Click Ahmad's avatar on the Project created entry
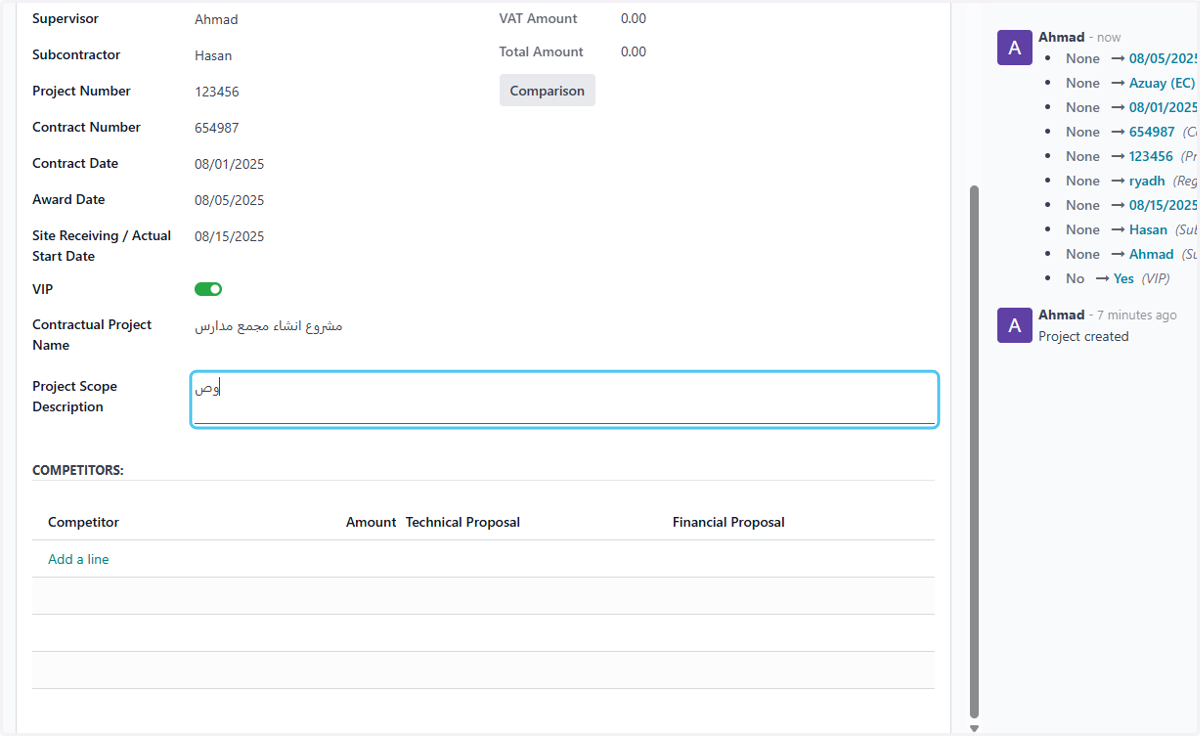The height and width of the screenshot is (736, 1200). (x=1014, y=325)
